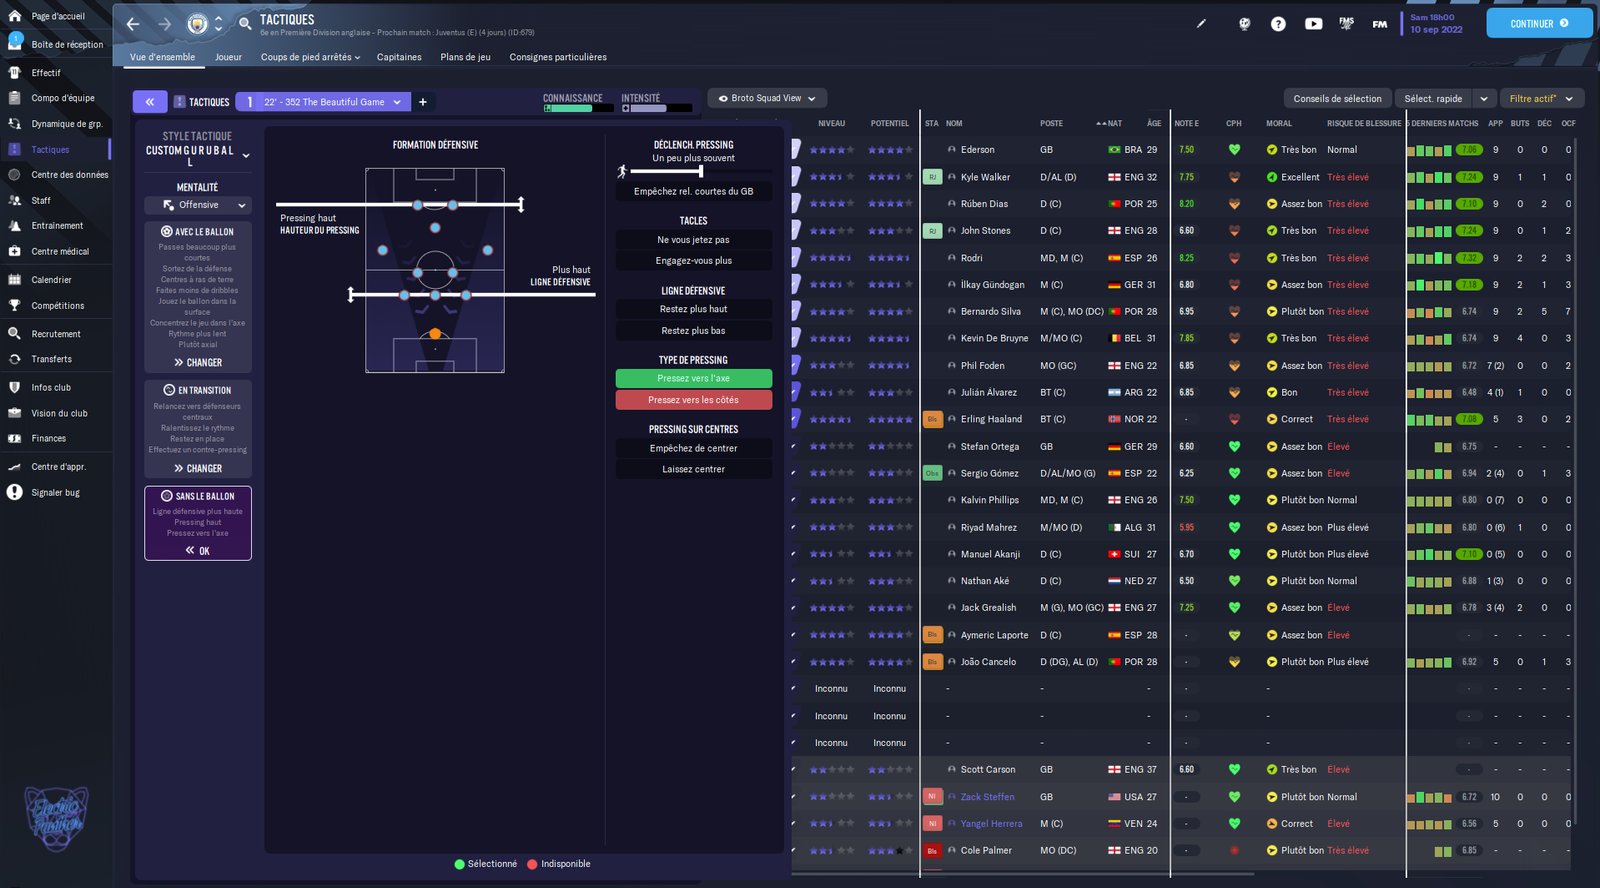
Task: Collapse the tactics panel with double-arrow icon
Action: [149, 102]
